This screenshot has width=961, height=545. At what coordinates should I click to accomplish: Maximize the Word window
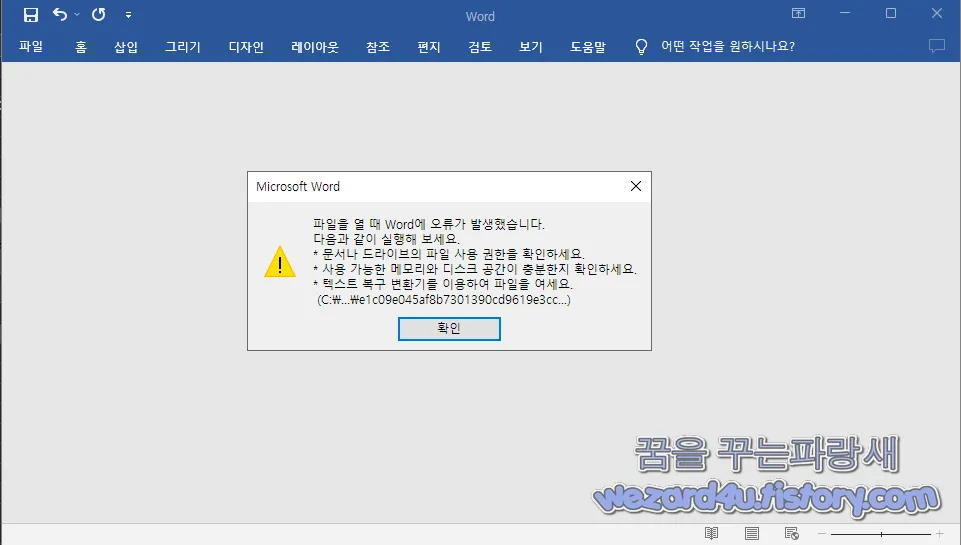[891, 13]
